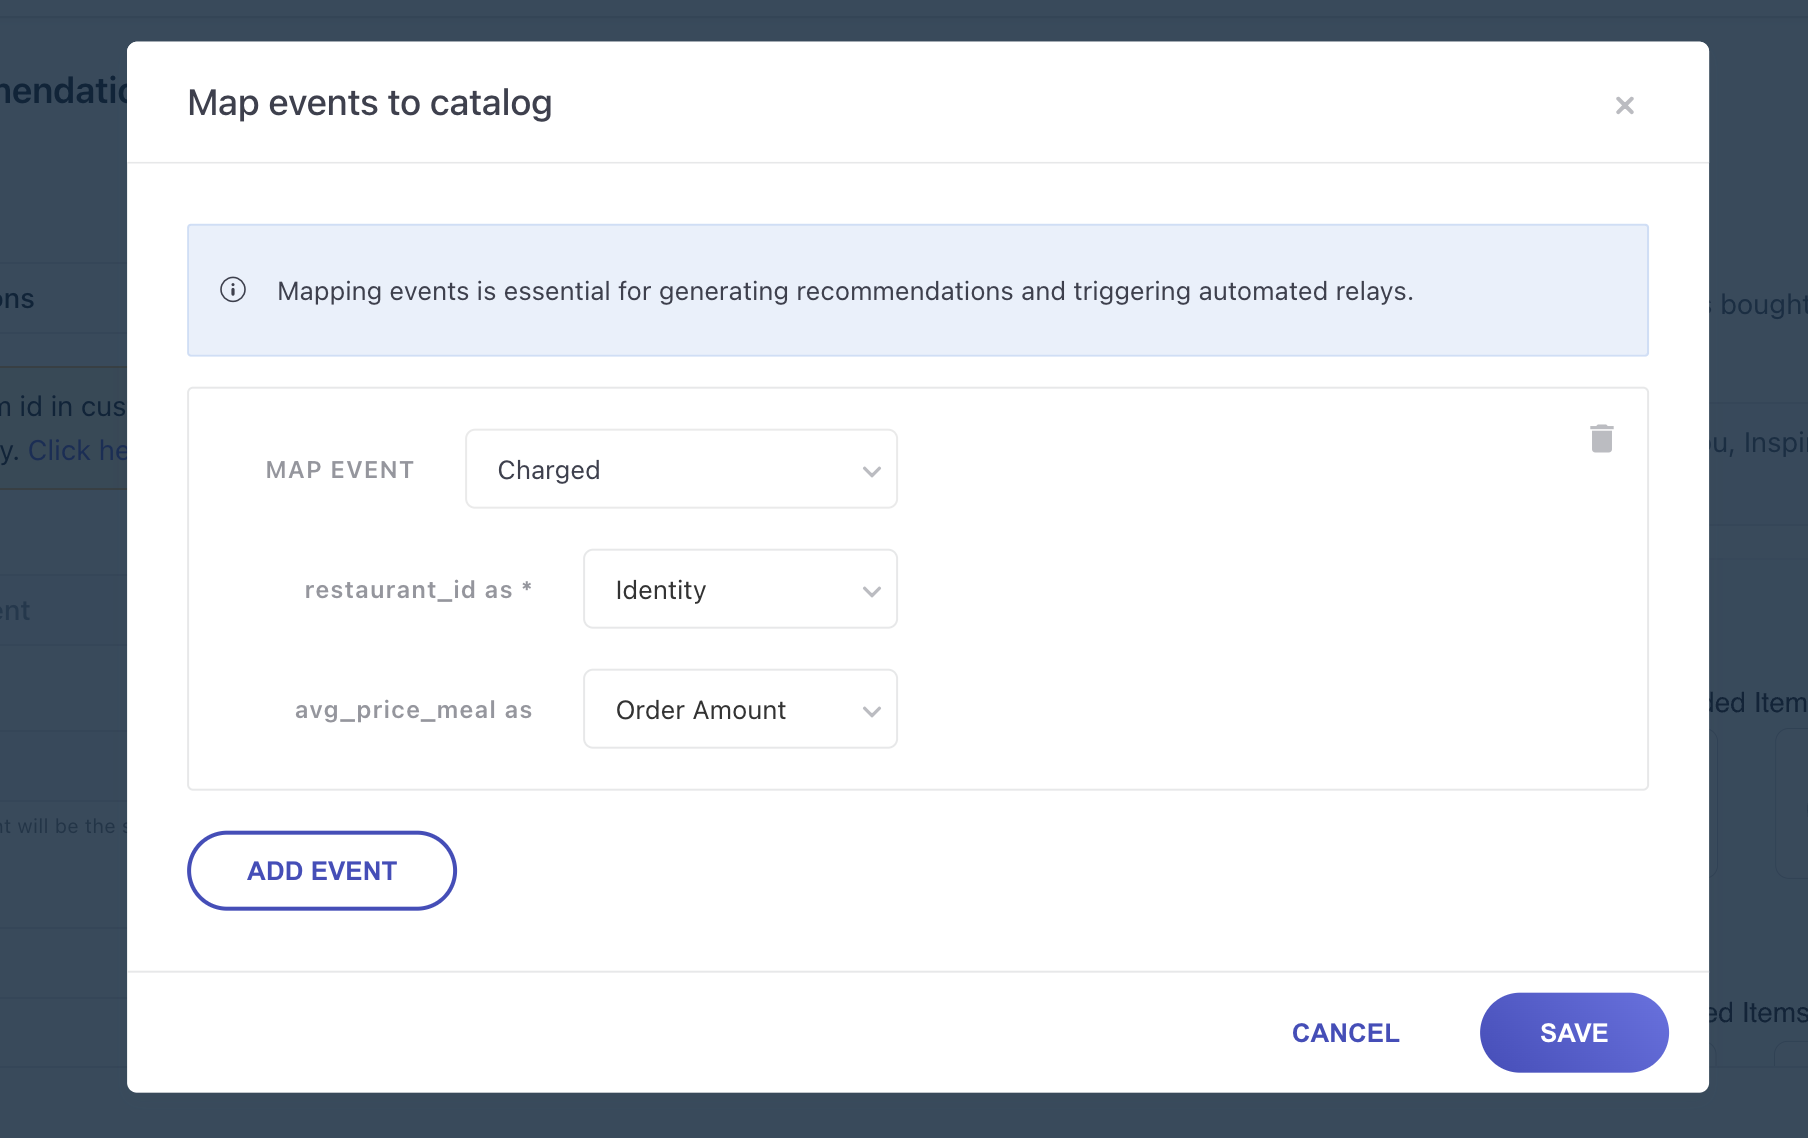1808x1138 pixels.
Task: Click the 'Inspi' text behind the dialog
Action: pyautogui.click(x=1774, y=442)
